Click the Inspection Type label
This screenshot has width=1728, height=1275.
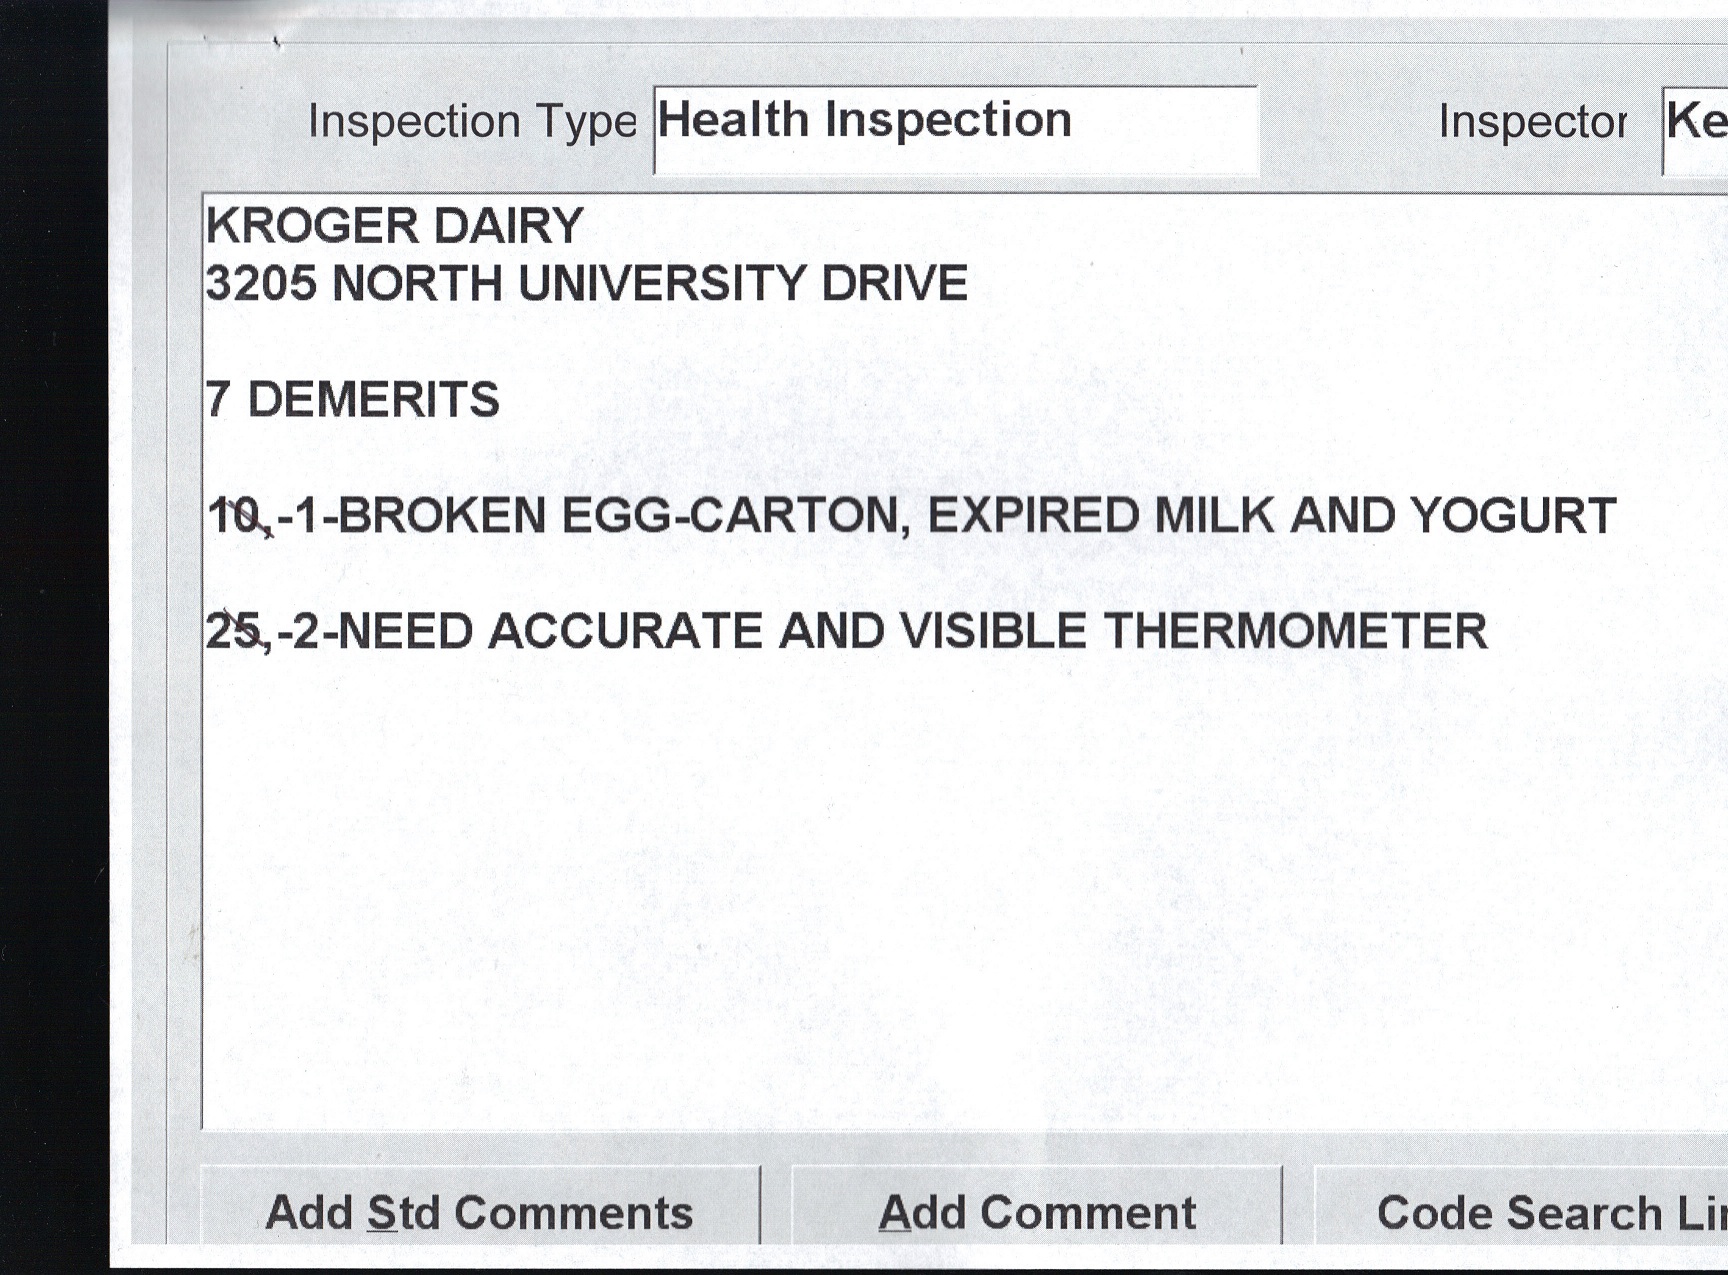pyautogui.click(x=472, y=122)
